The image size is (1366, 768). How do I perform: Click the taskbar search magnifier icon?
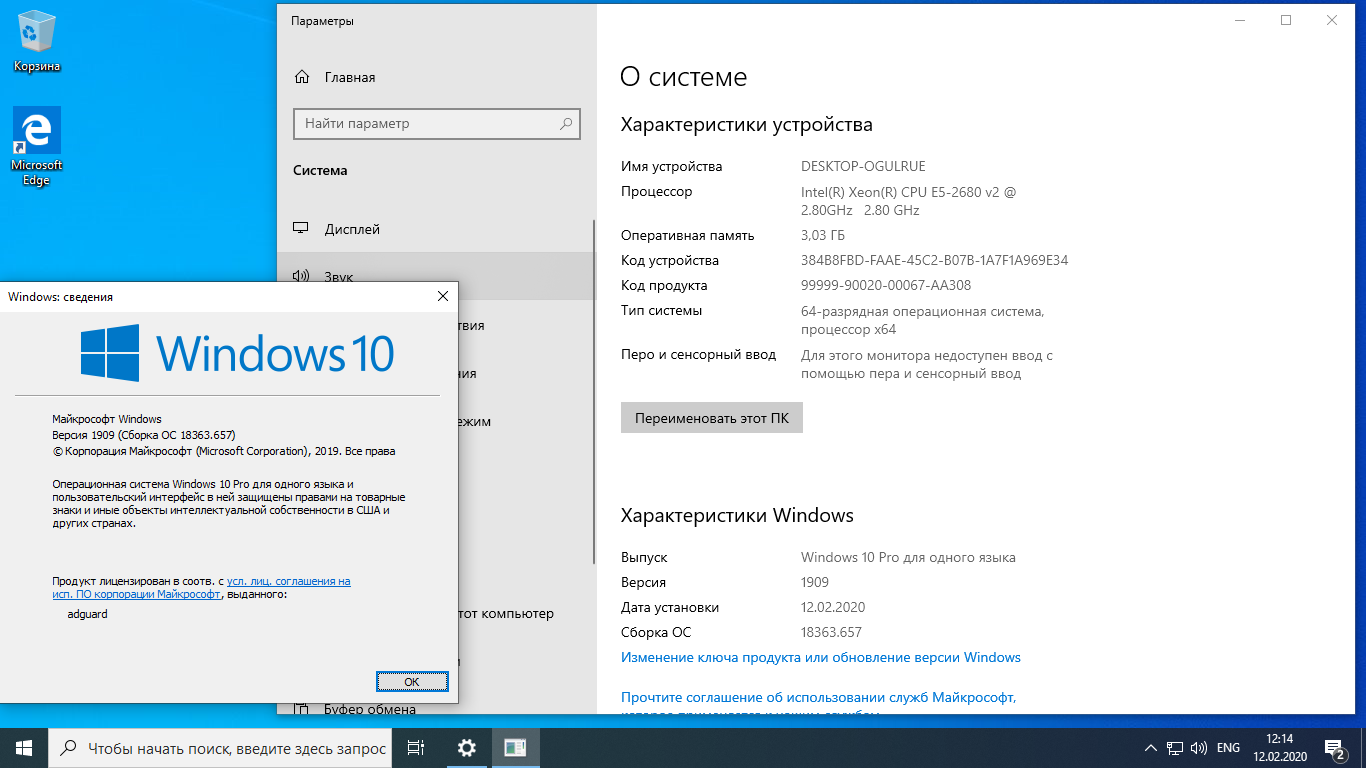(69, 748)
